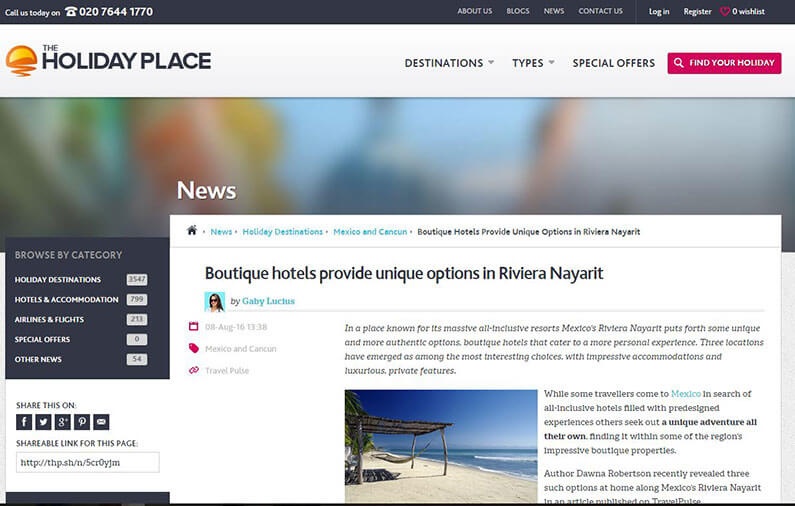The width and height of the screenshot is (795, 506).
Task: Click the shareable link text field
Action: point(87,462)
